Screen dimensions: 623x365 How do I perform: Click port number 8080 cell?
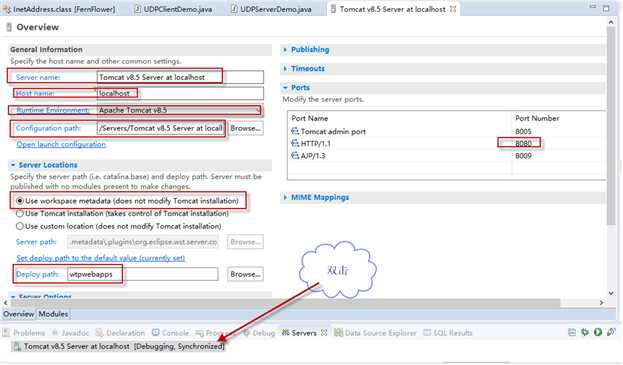pos(523,143)
